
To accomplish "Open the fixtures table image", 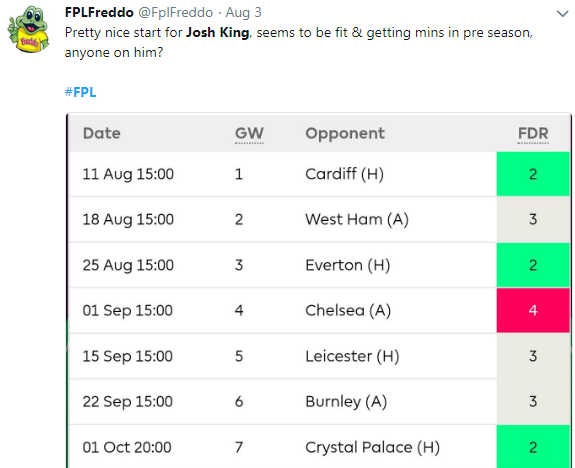I will (x=319, y=290).
